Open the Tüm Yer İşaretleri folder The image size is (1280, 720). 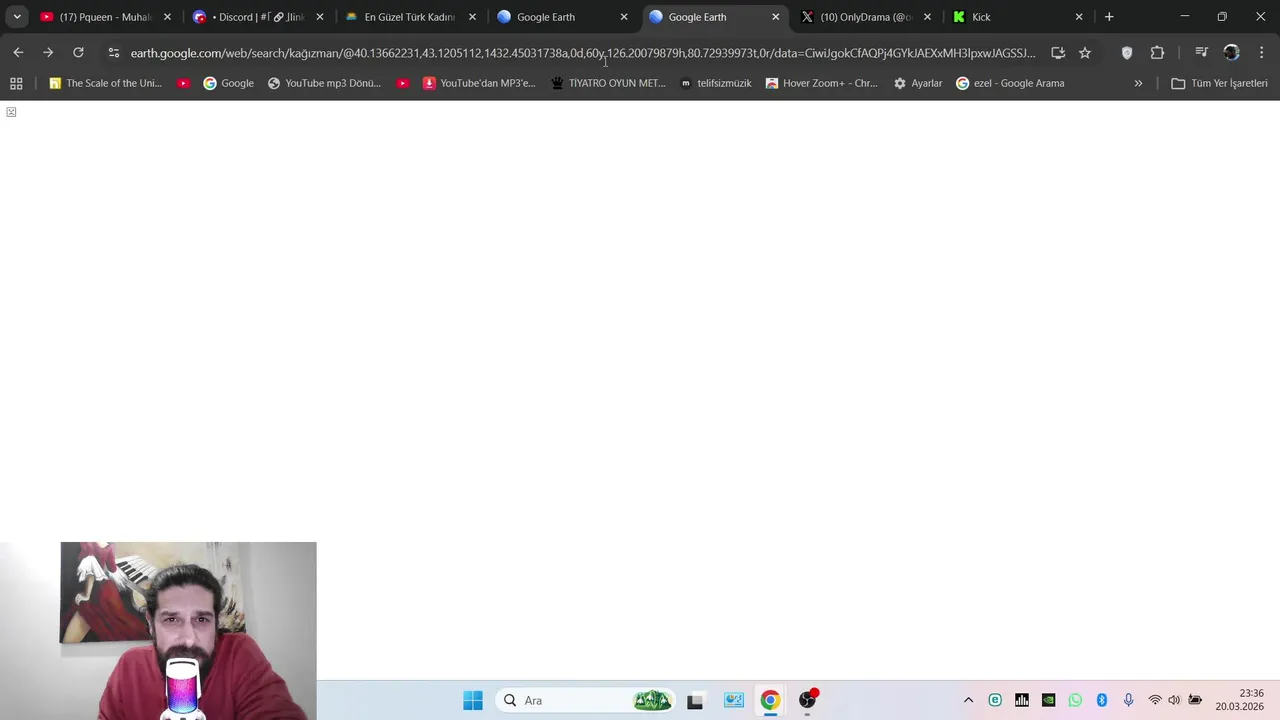[1219, 83]
